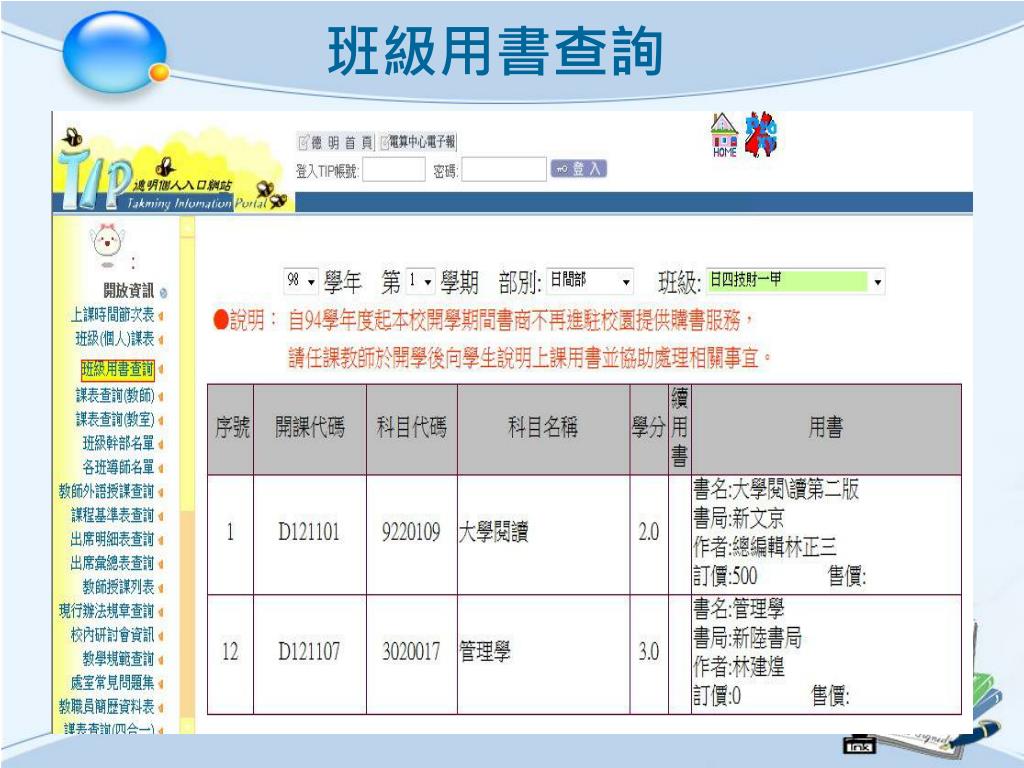The height and width of the screenshot is (768, 1024).
Task: Select 班級用書查詢 in the sidebar
Action: coord(118,369)
